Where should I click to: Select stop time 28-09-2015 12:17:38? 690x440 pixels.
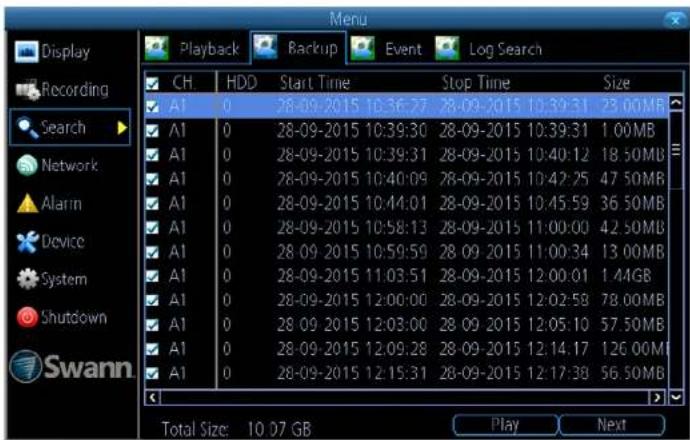point(514,374)
